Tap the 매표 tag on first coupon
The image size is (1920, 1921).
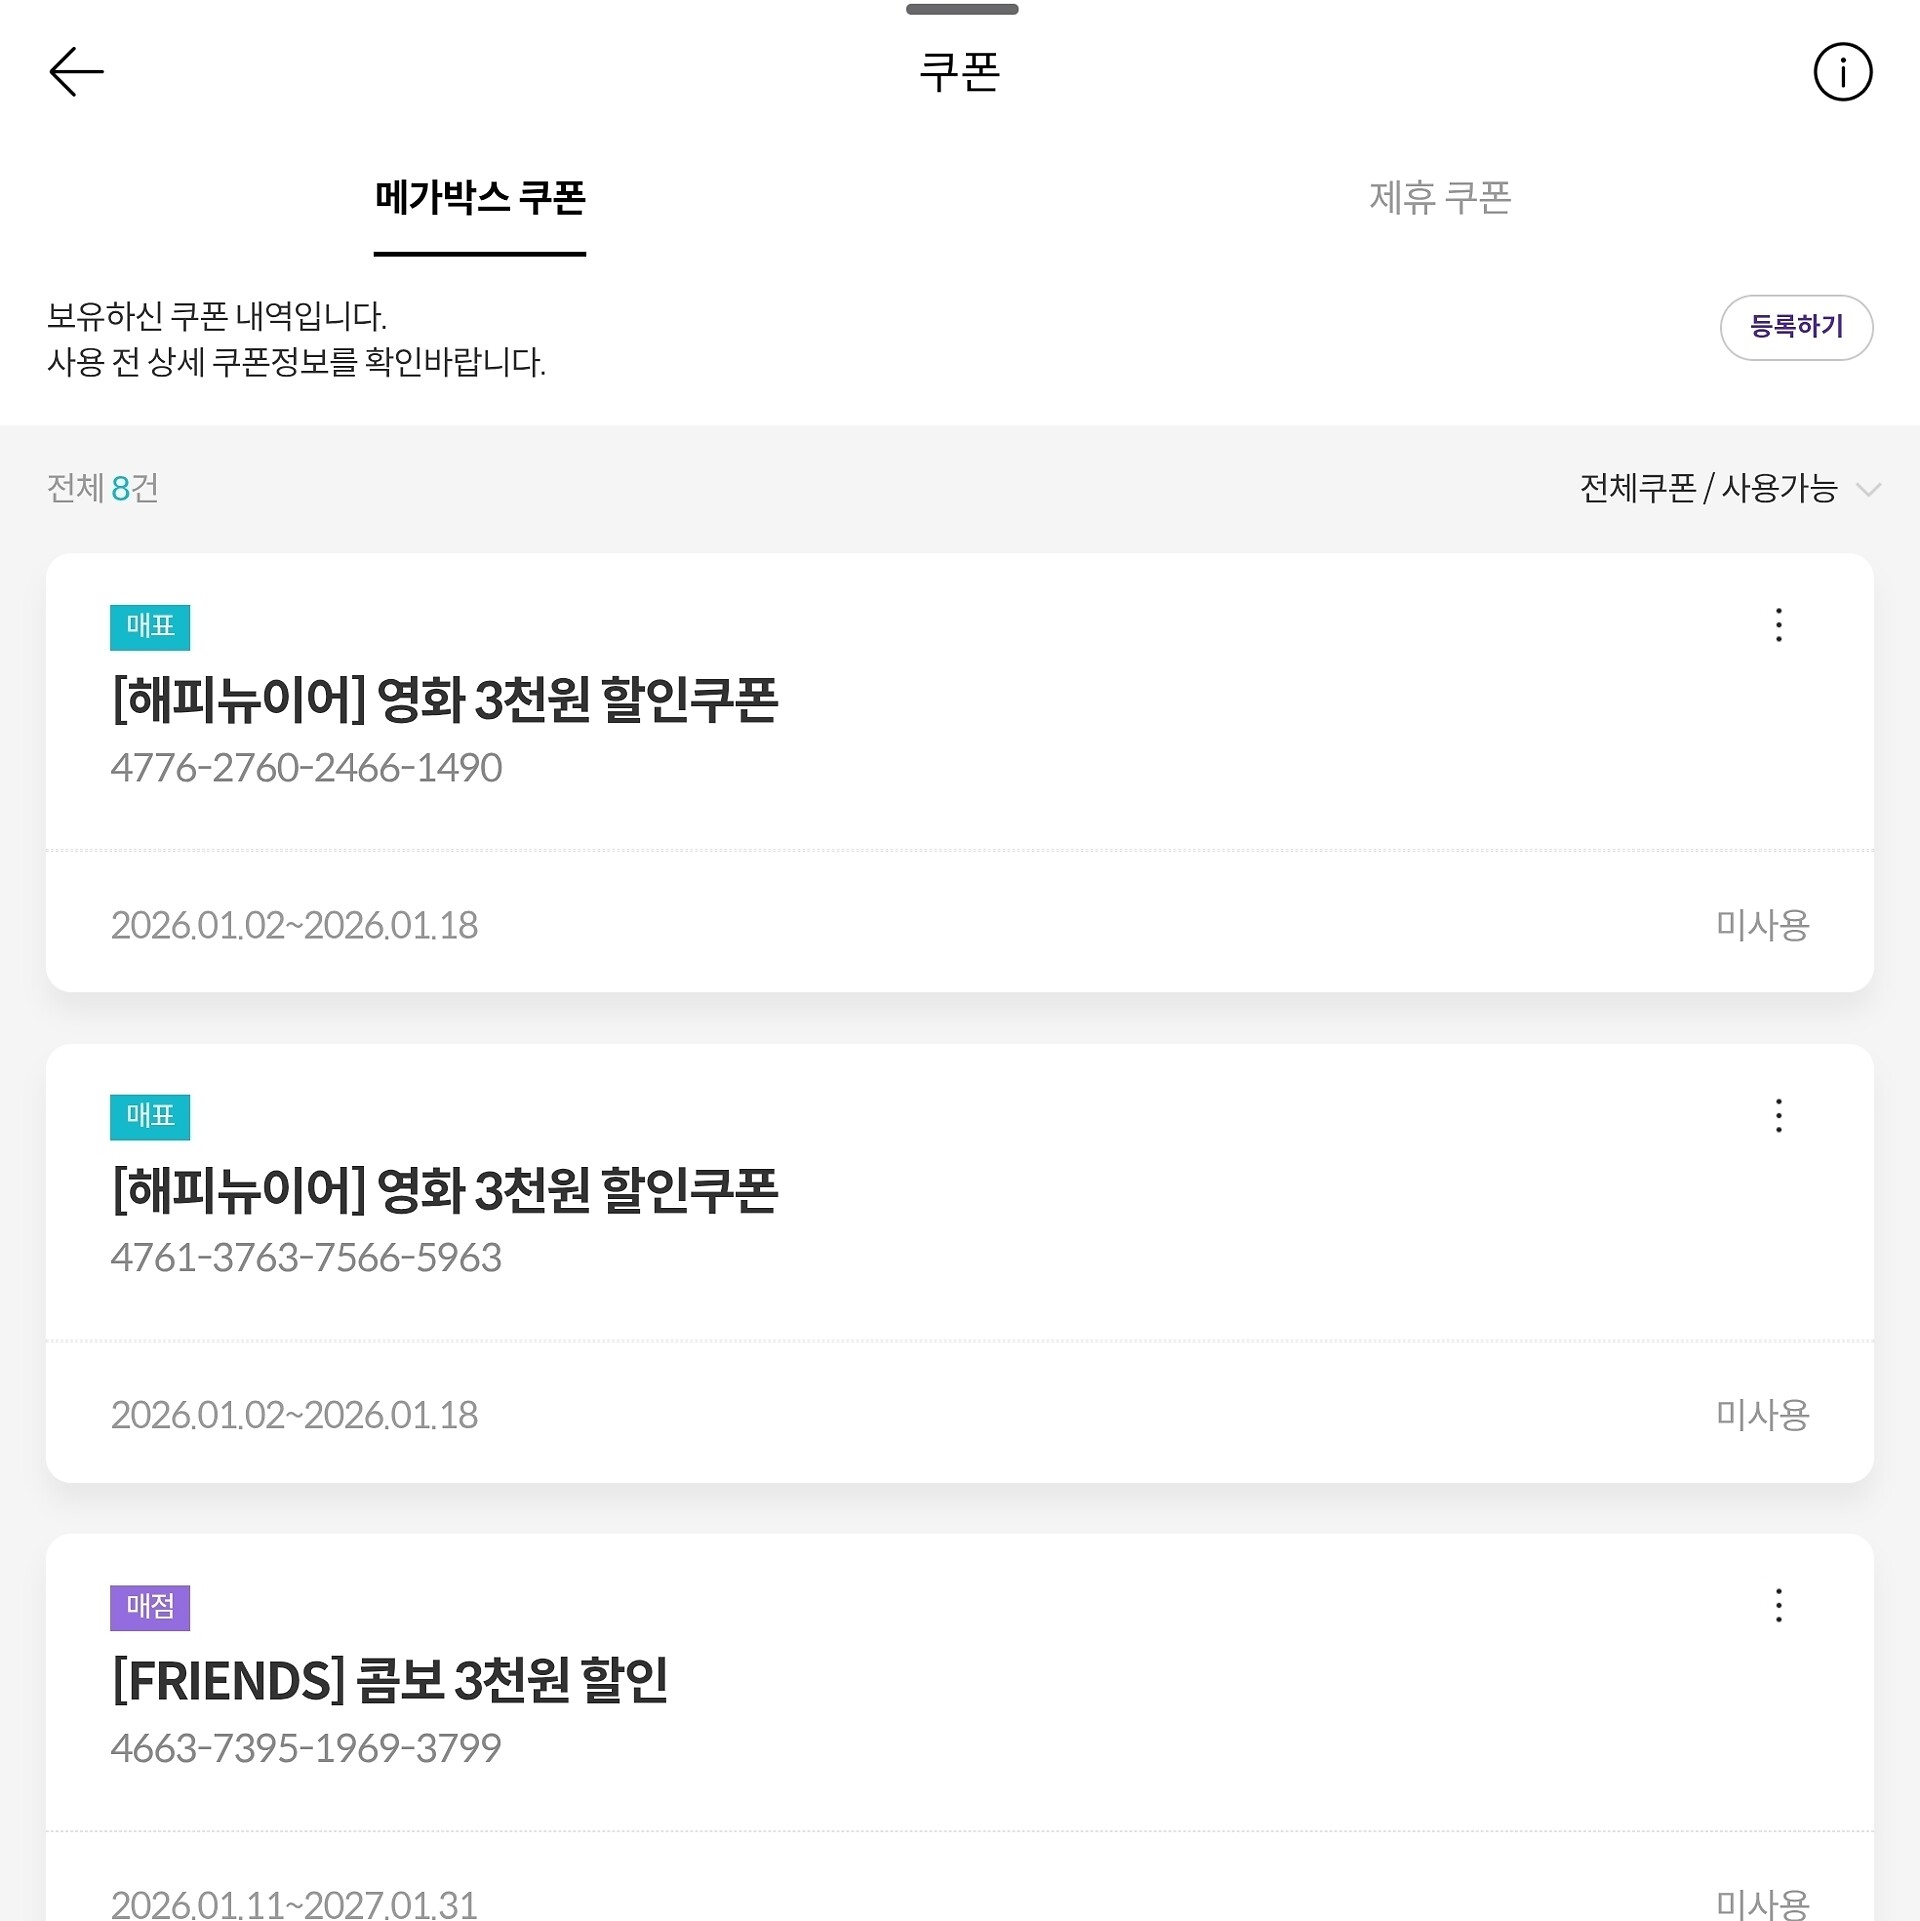tap(150, 627)
